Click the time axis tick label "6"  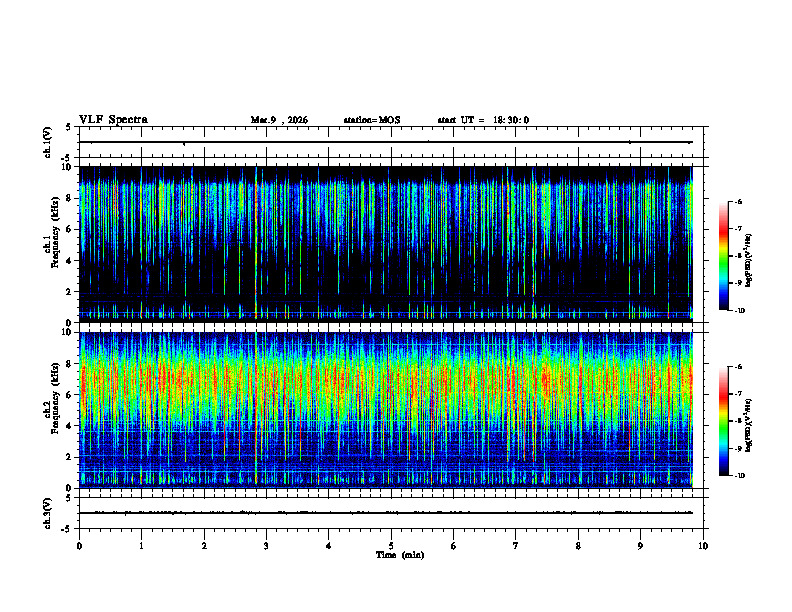[x=454, y=546]
